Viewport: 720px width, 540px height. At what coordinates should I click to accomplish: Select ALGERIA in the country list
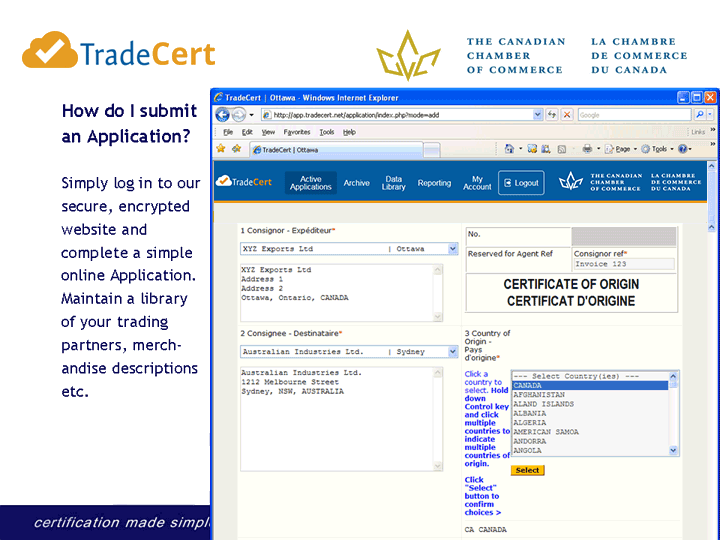(590, 422)
